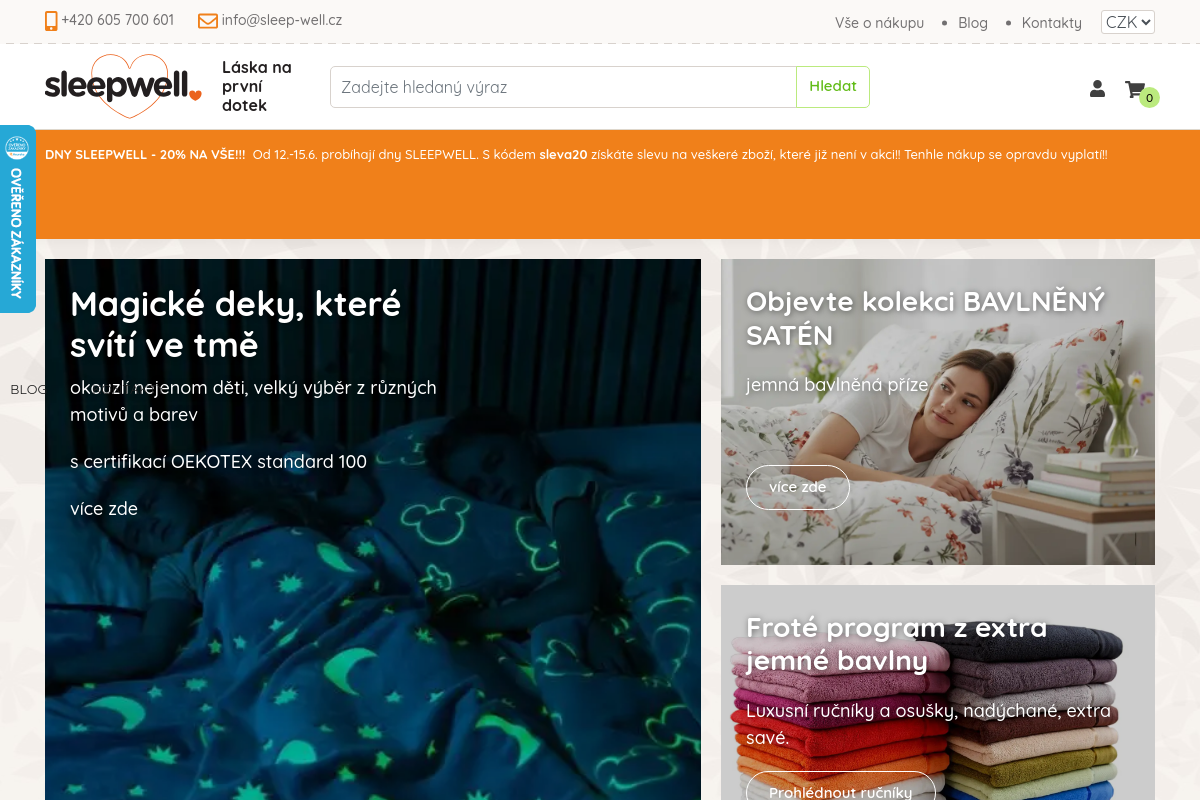Open the CZK currency dropdown

tap(1128, 22)
